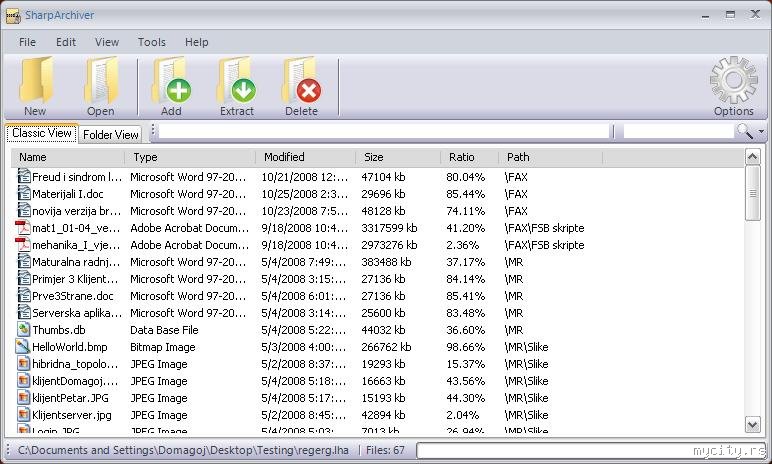Switch to the Folder View tab
772x464 pixels.
(110, 134)
